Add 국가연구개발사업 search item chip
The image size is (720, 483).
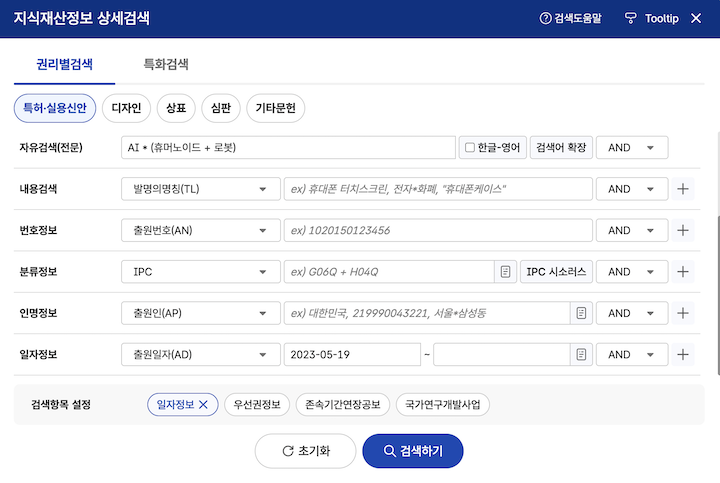[443, 404]
